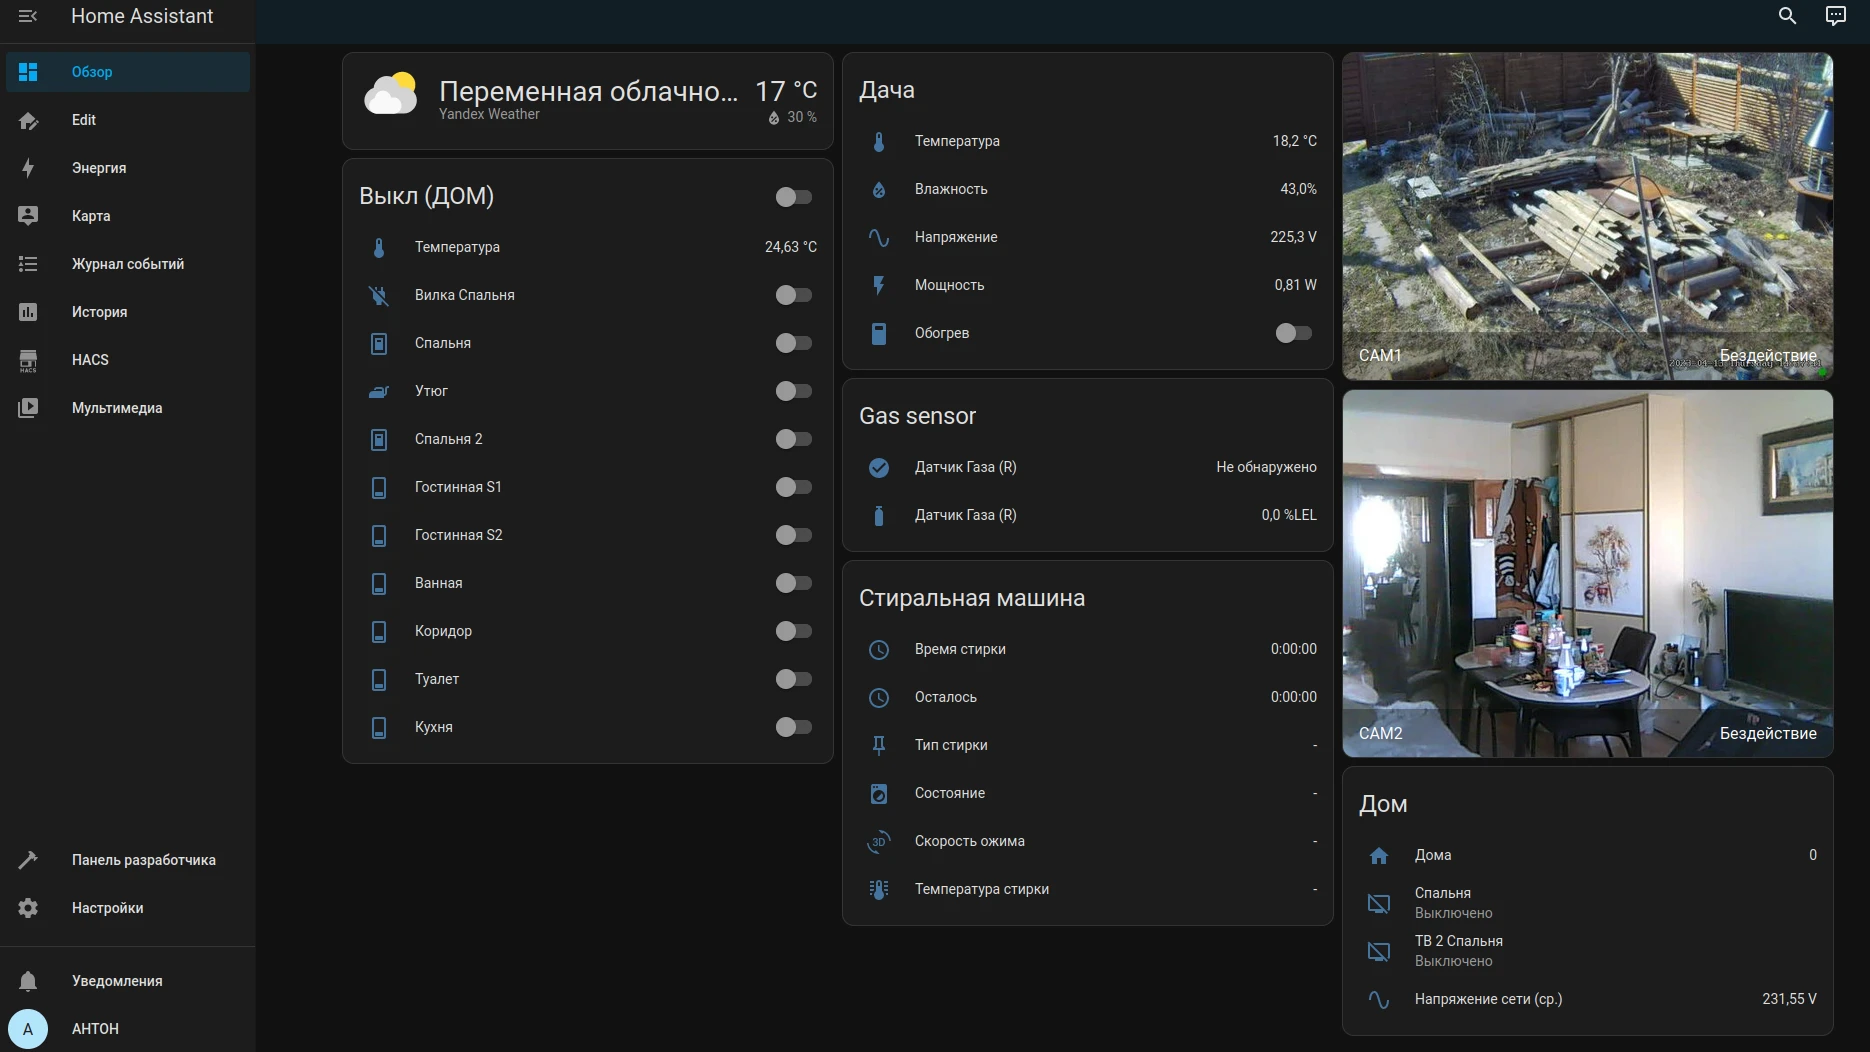Click the washing machine icon beside Состояние
This screenshot has width=1870, height=1052.
click(x=879, y=793)
